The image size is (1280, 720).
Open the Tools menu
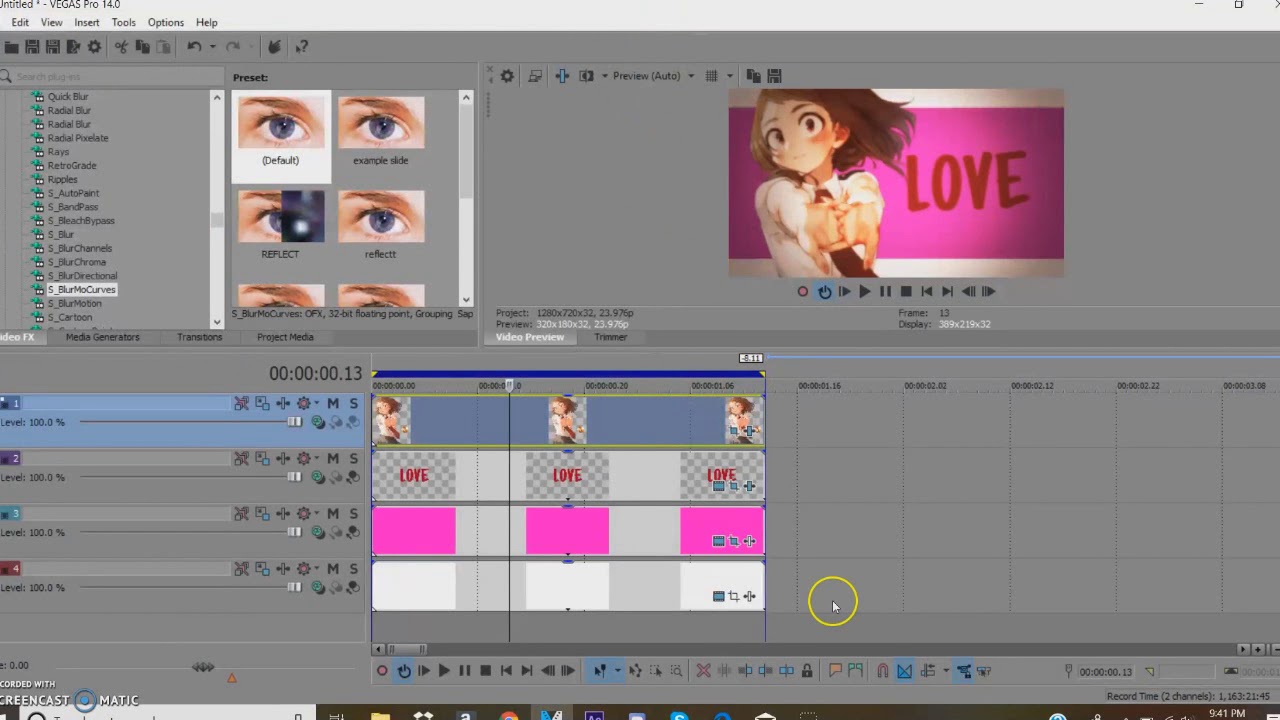124,22
